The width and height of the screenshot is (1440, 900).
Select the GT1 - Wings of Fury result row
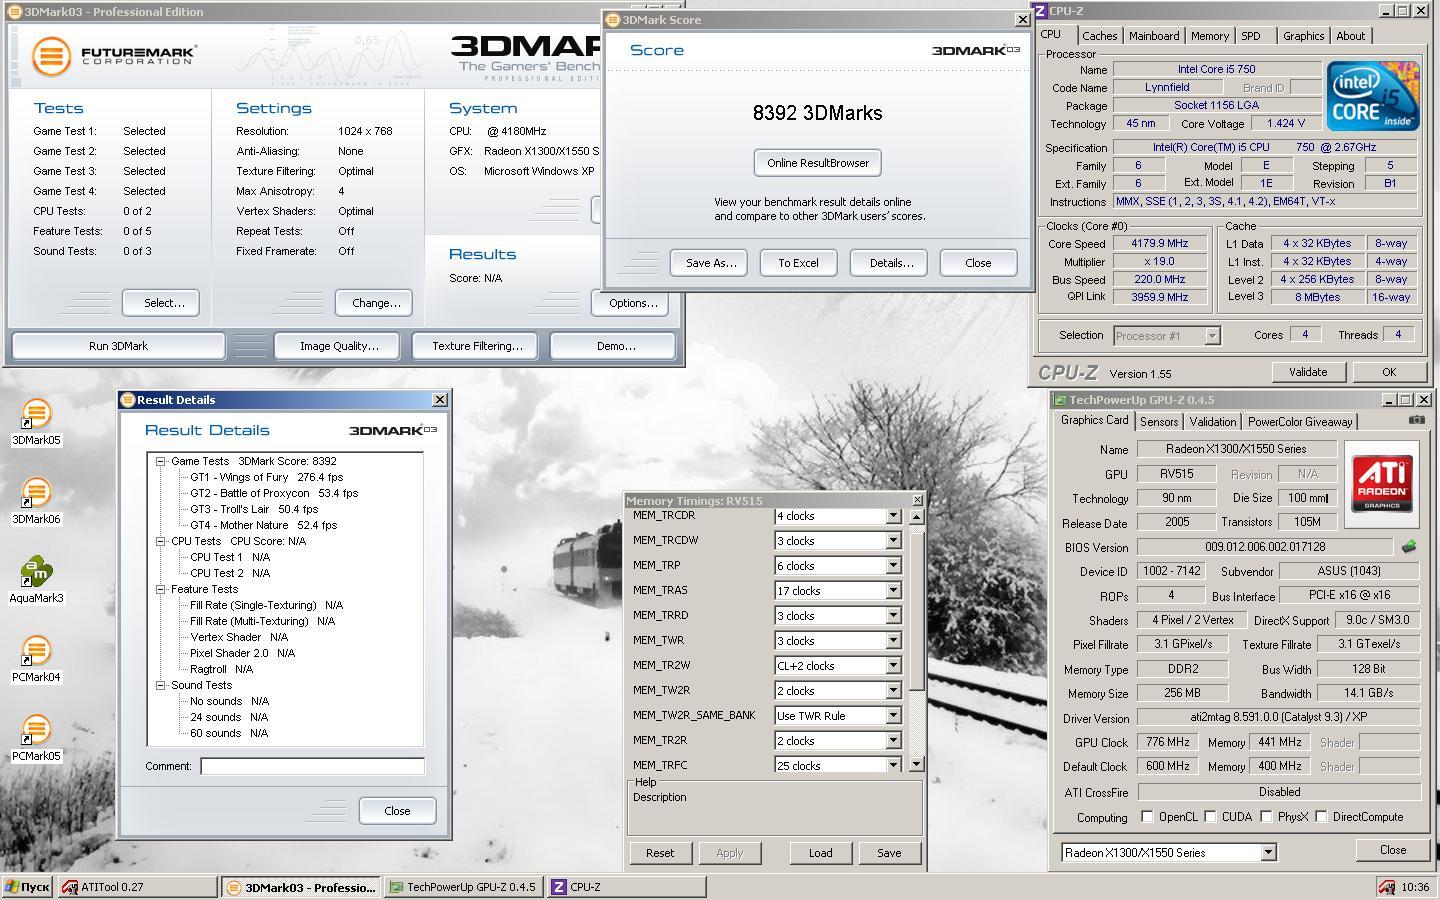(x=266, y=477)
